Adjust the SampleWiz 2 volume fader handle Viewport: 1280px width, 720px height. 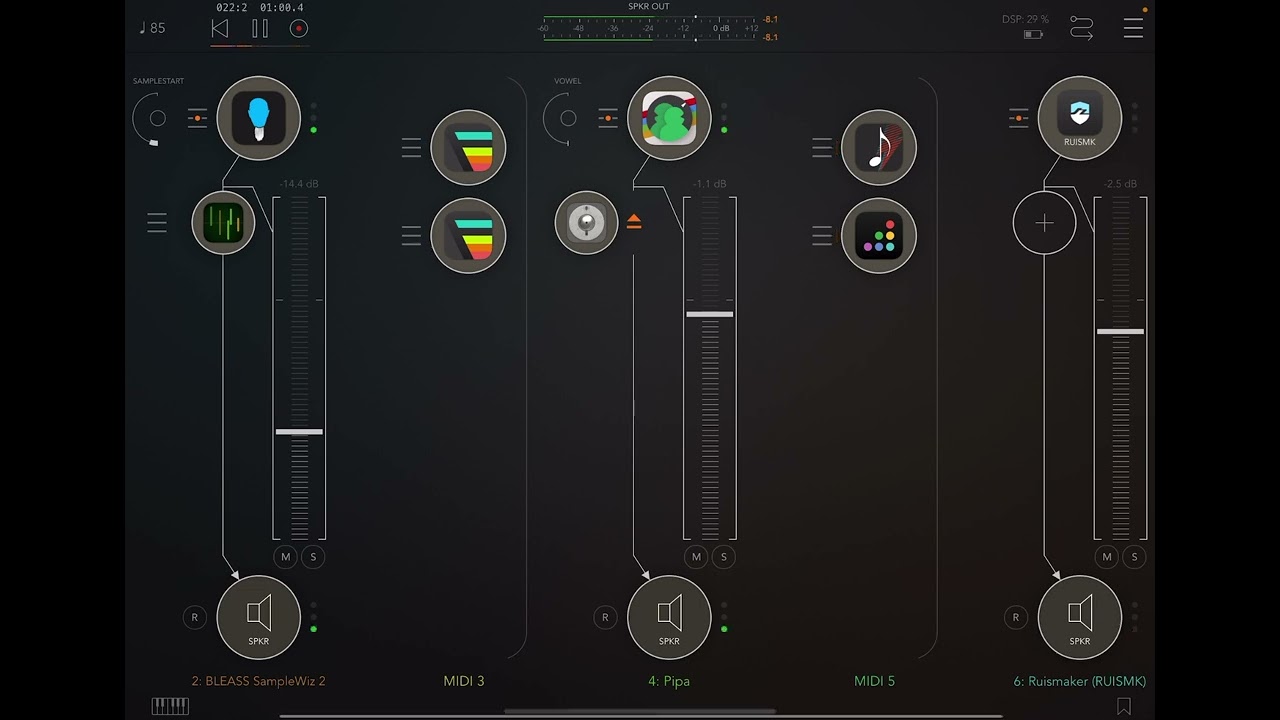[x=299, y=431]
